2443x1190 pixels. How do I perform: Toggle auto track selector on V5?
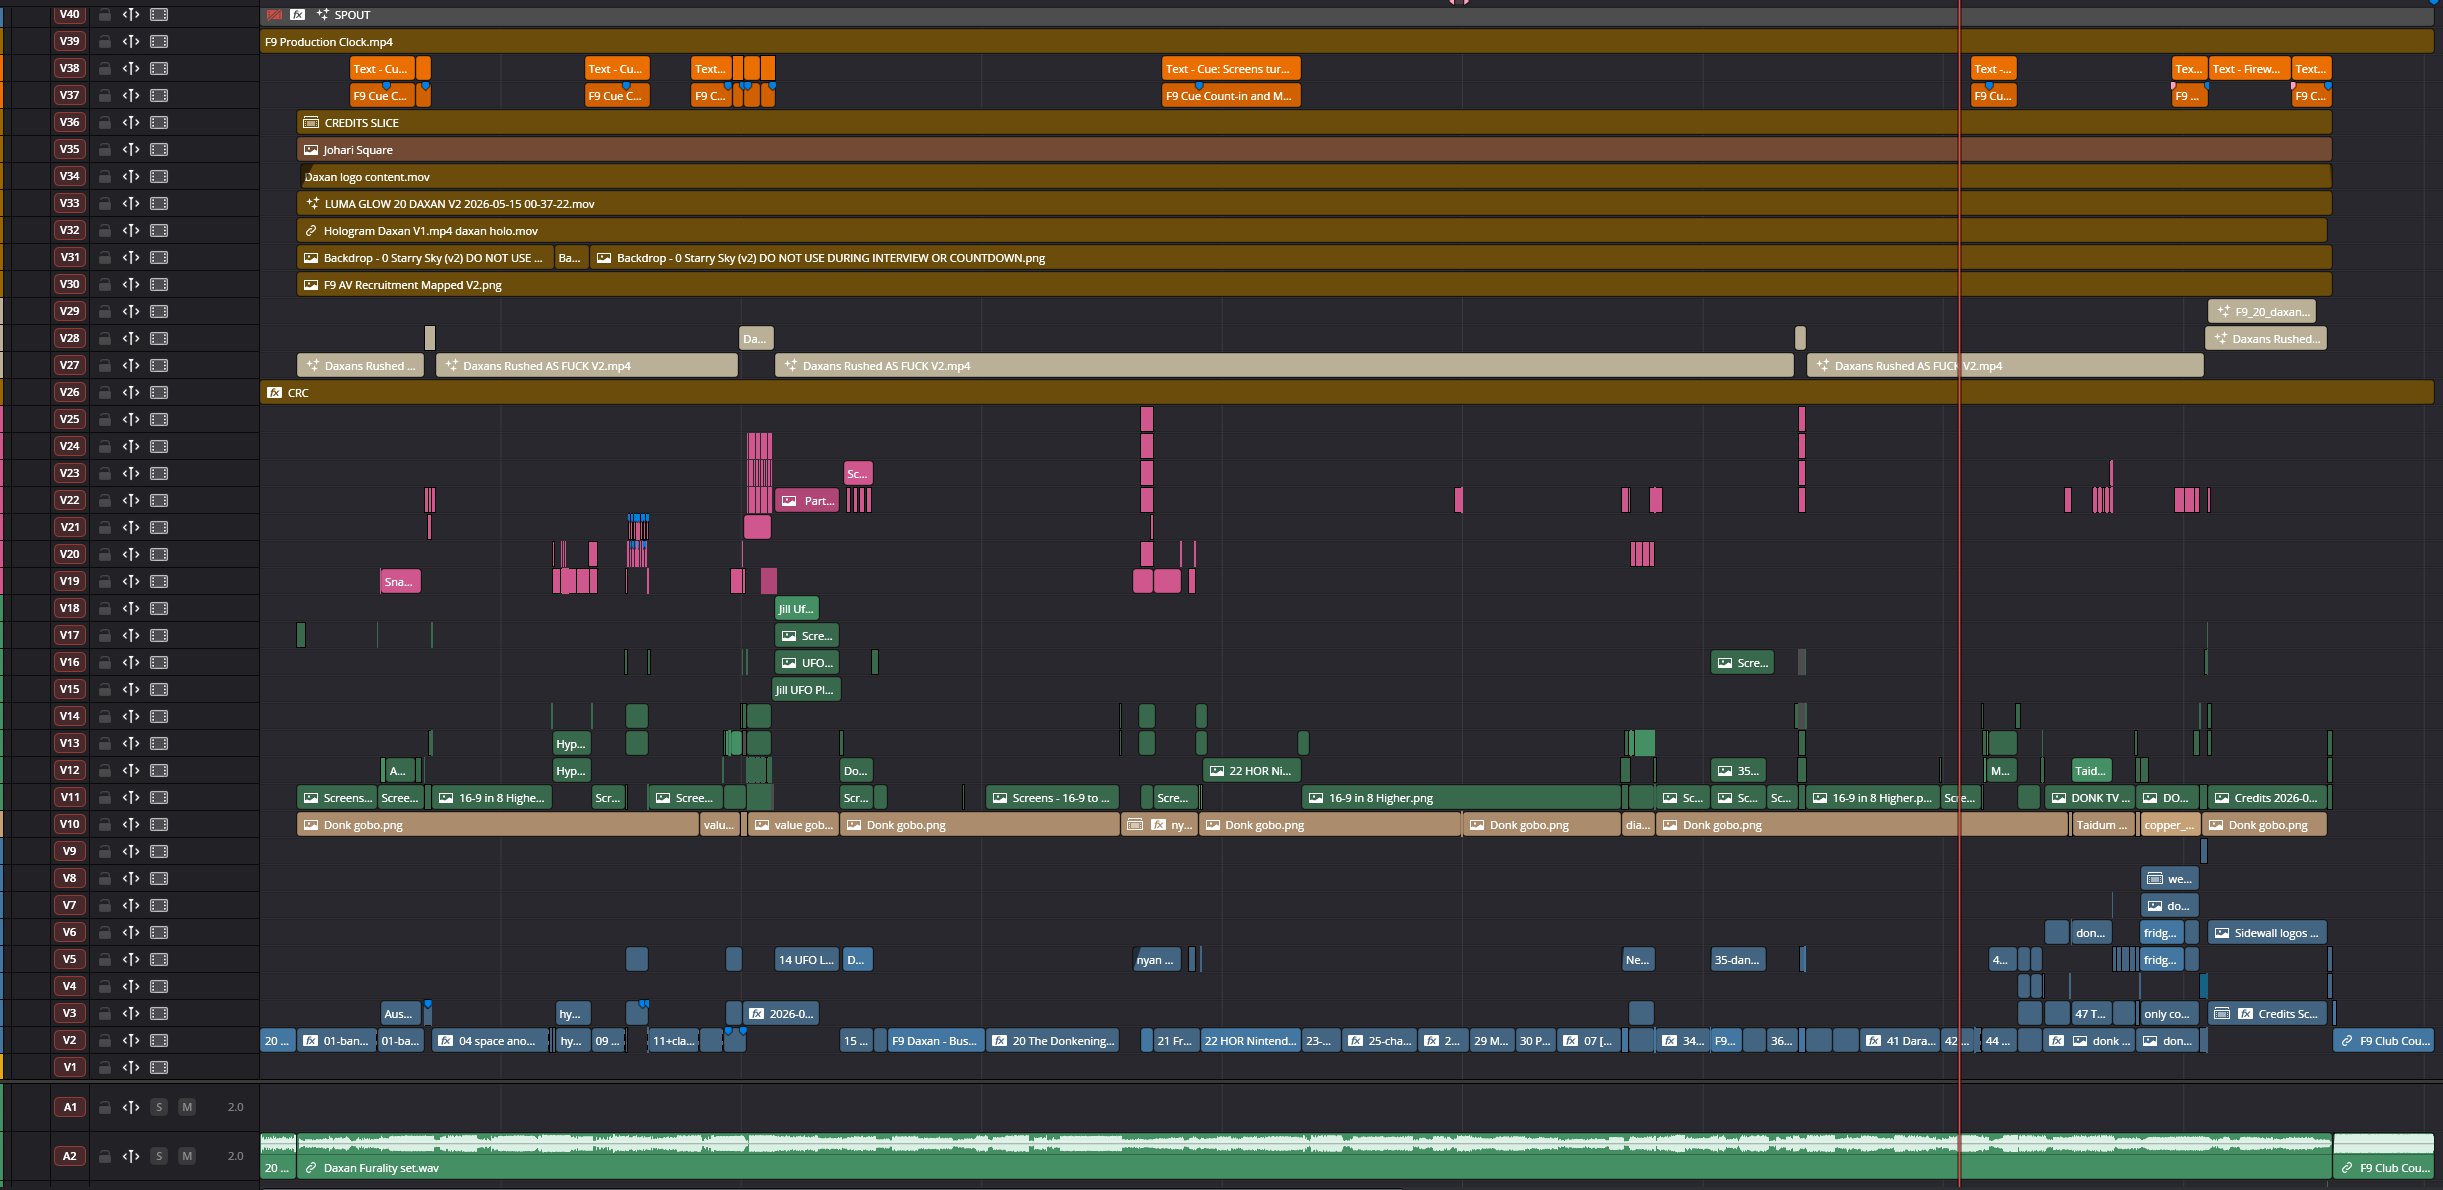pyautogui.click(x=131, y=959)
